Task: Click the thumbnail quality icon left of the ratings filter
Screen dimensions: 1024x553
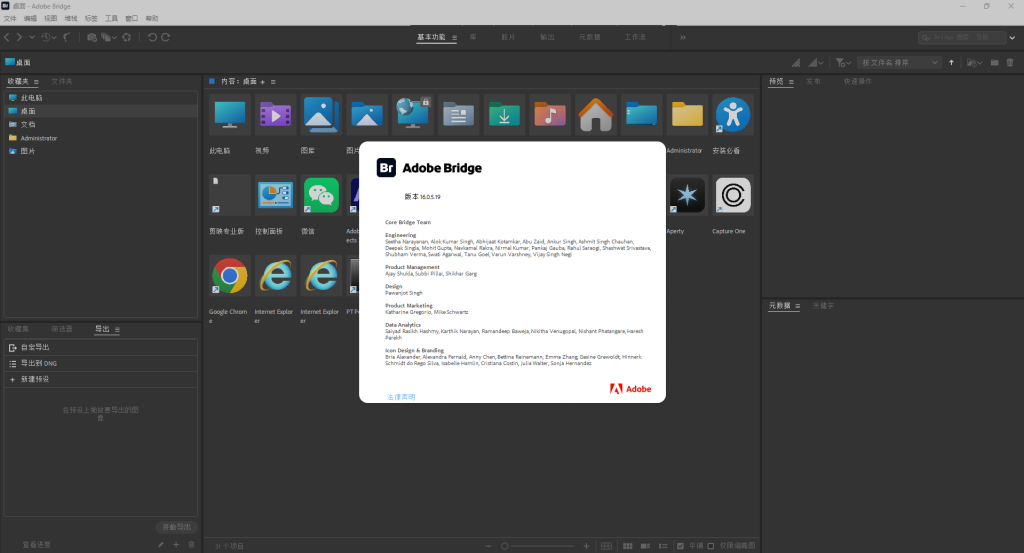Action: click(796, 63)
